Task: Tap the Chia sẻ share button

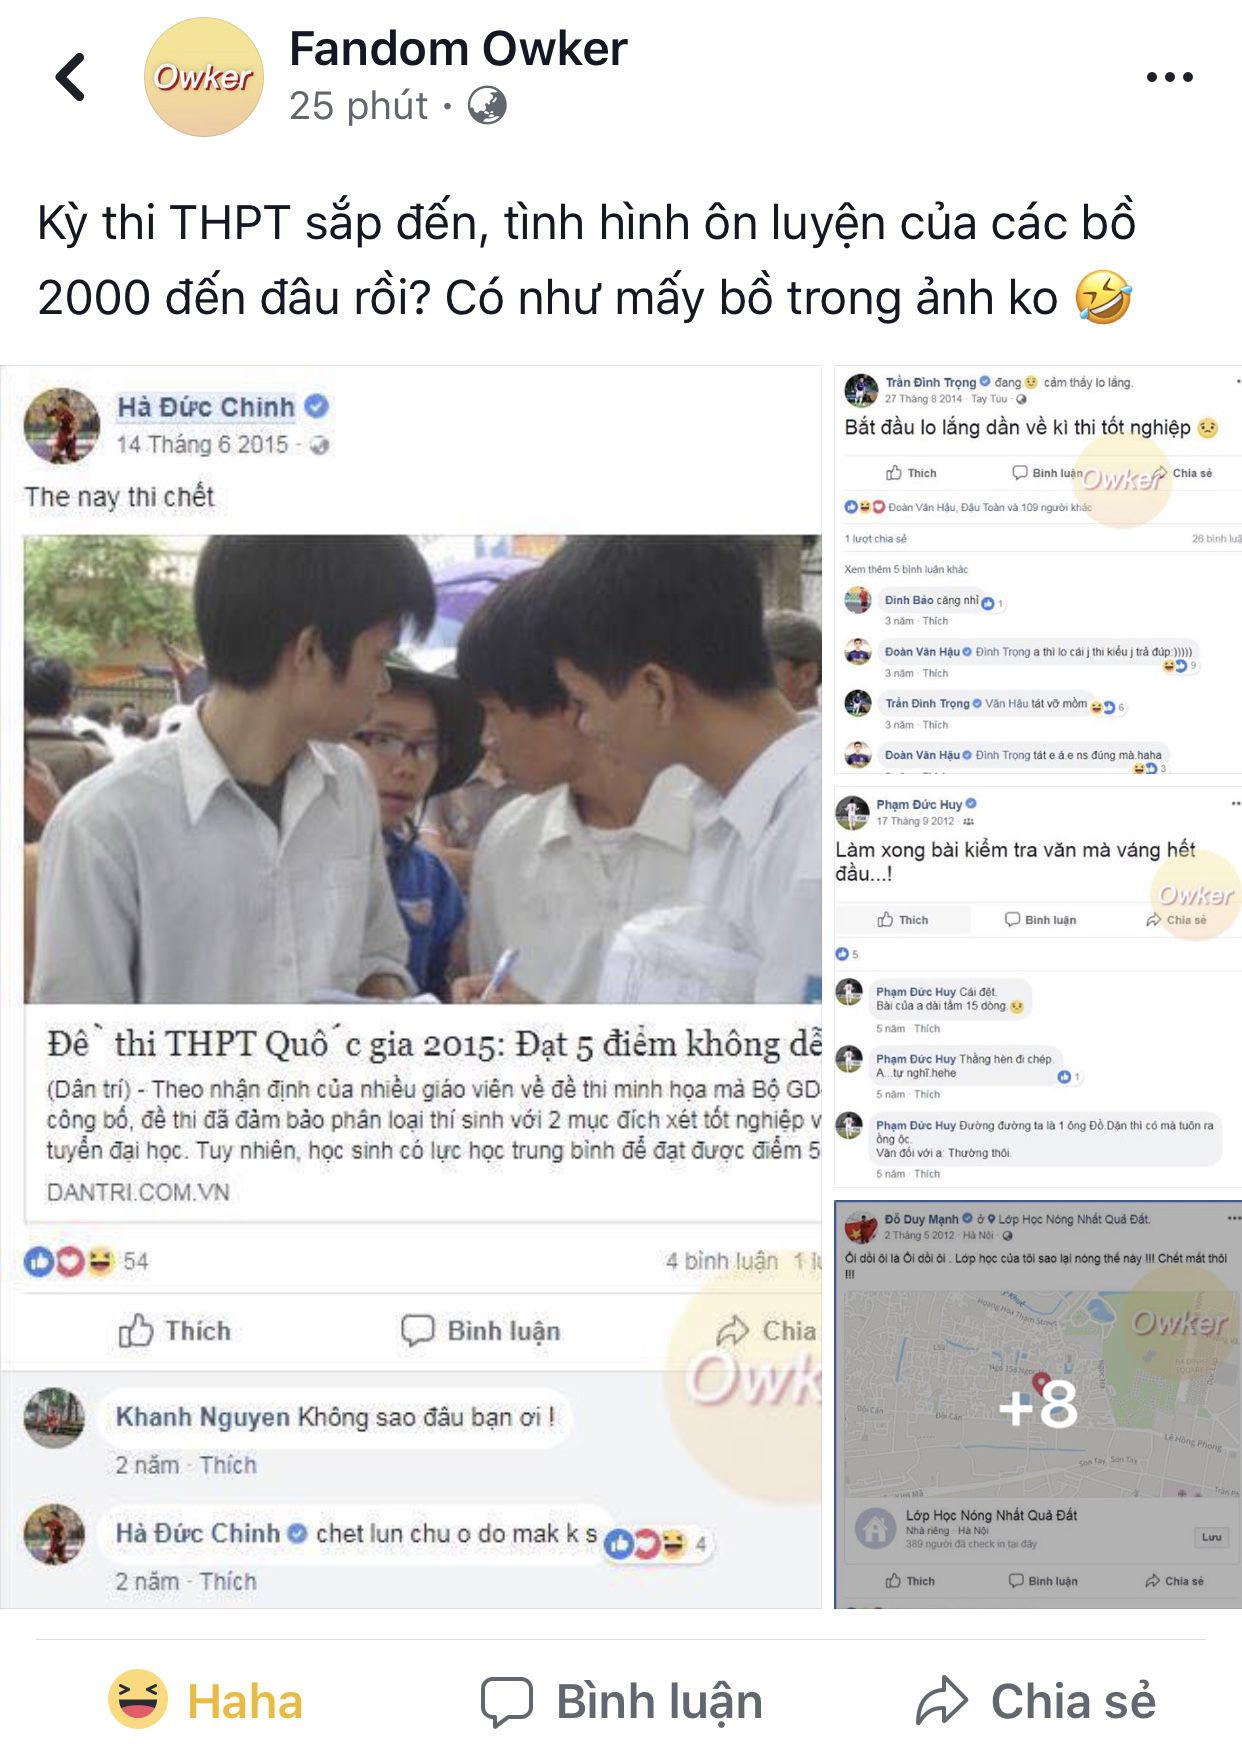Action: tap(1036, 1701)
